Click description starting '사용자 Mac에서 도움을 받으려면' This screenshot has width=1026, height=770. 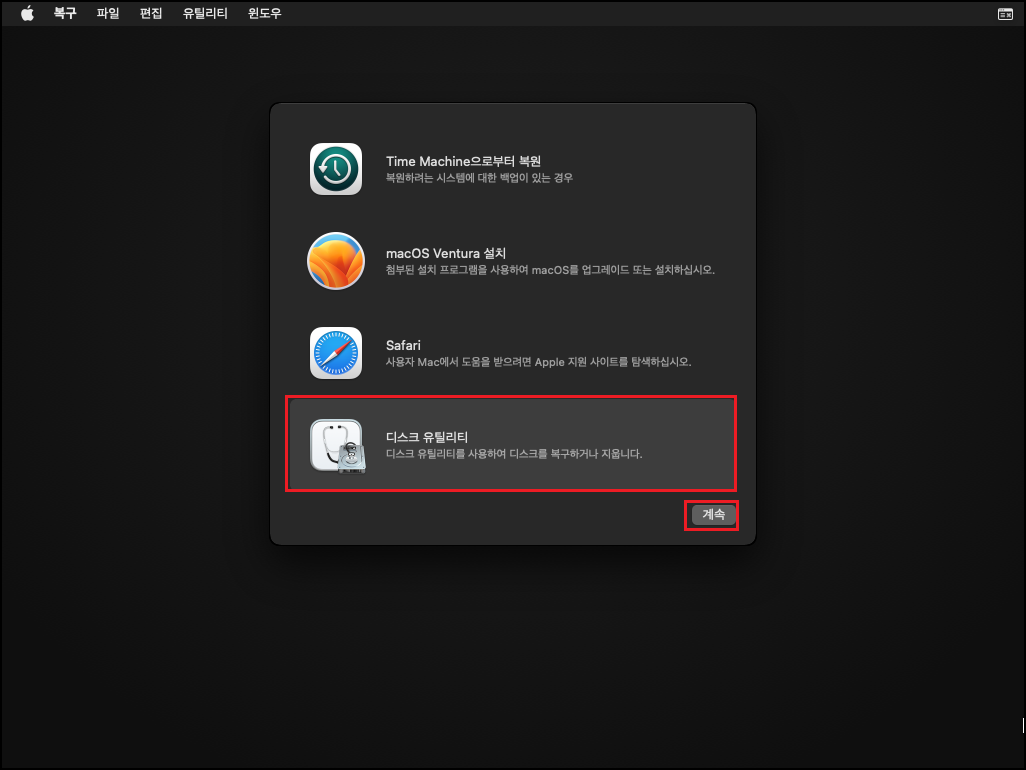(x=539, y=362)
